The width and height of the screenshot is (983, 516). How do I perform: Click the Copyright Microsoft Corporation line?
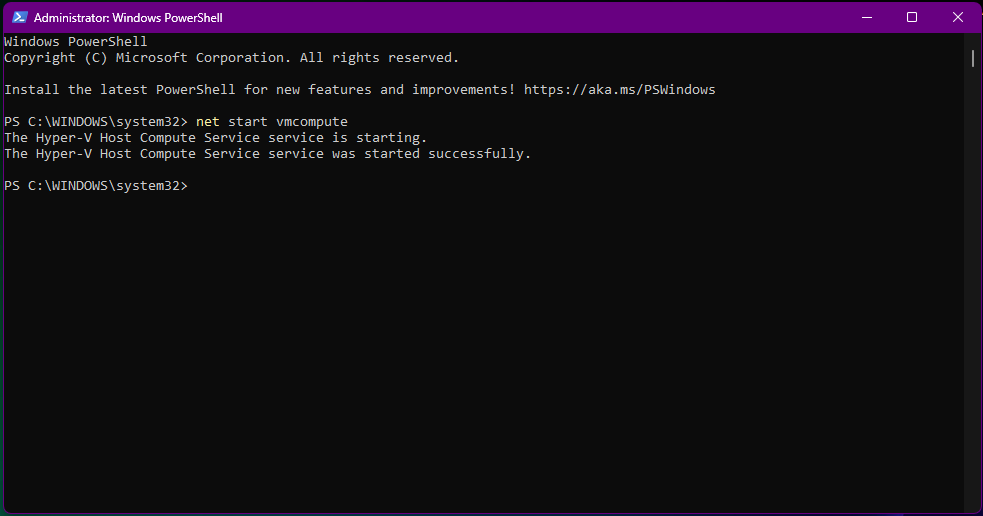[231, 58]
